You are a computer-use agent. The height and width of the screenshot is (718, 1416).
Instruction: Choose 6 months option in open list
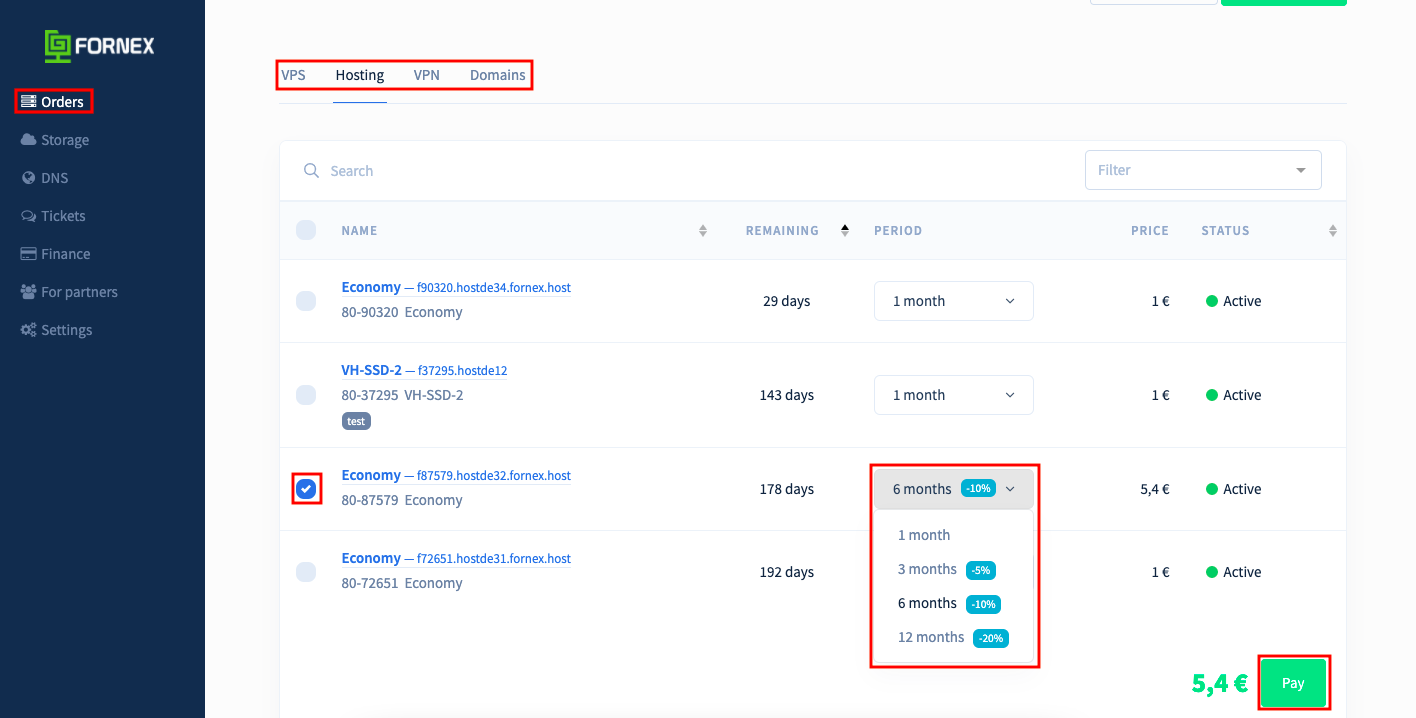pyautogui.click(x=949, y=603)
